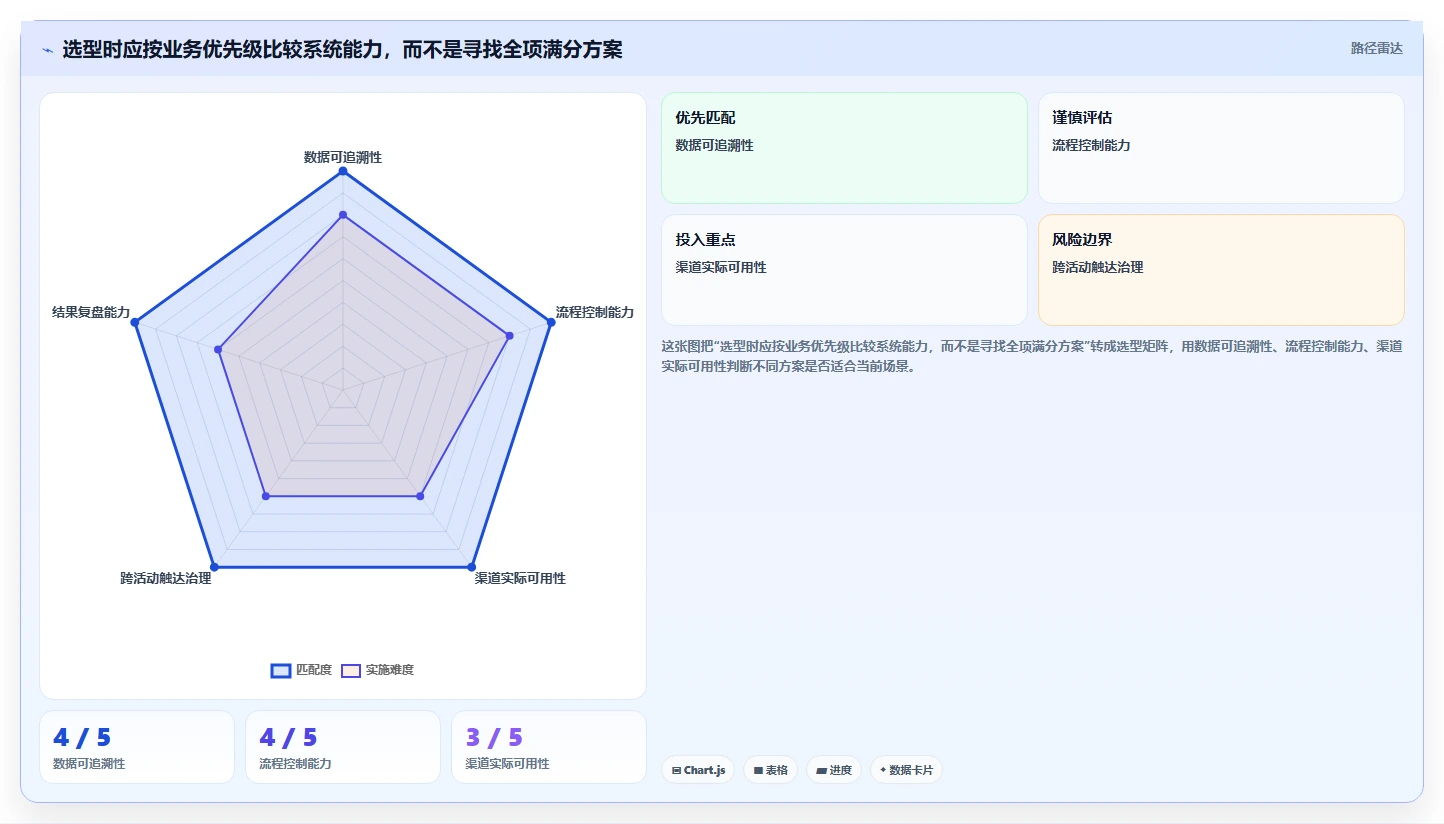
Task: Click the blue 匹配度 legend color box
Action: [281, 670]
